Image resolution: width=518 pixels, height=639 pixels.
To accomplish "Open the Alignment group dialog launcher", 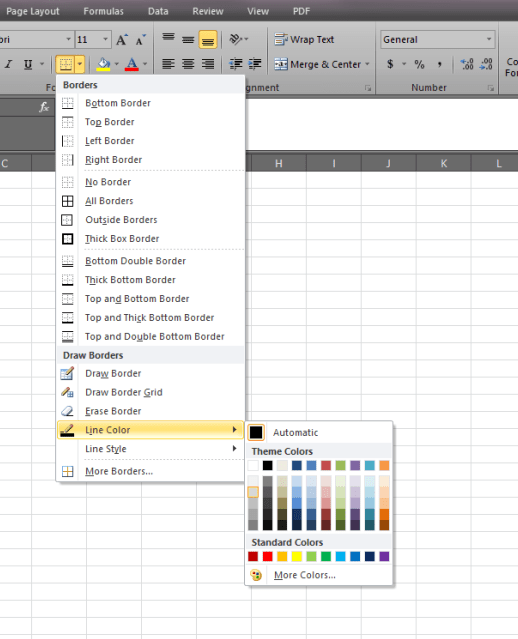I will tap(368, 88).
